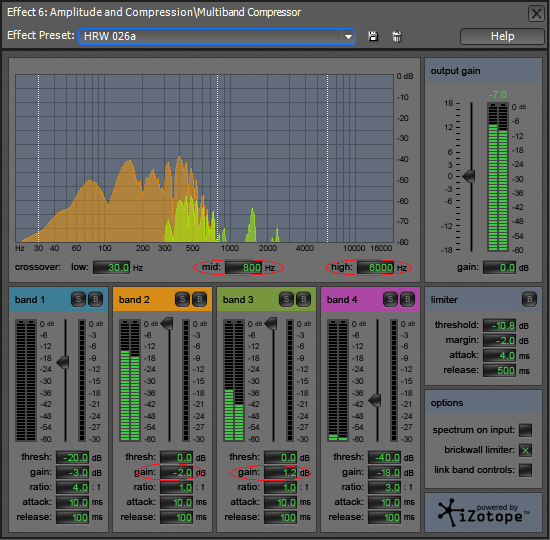Bypass band 2 with B button
550x540 pixels.
[199, 299]
